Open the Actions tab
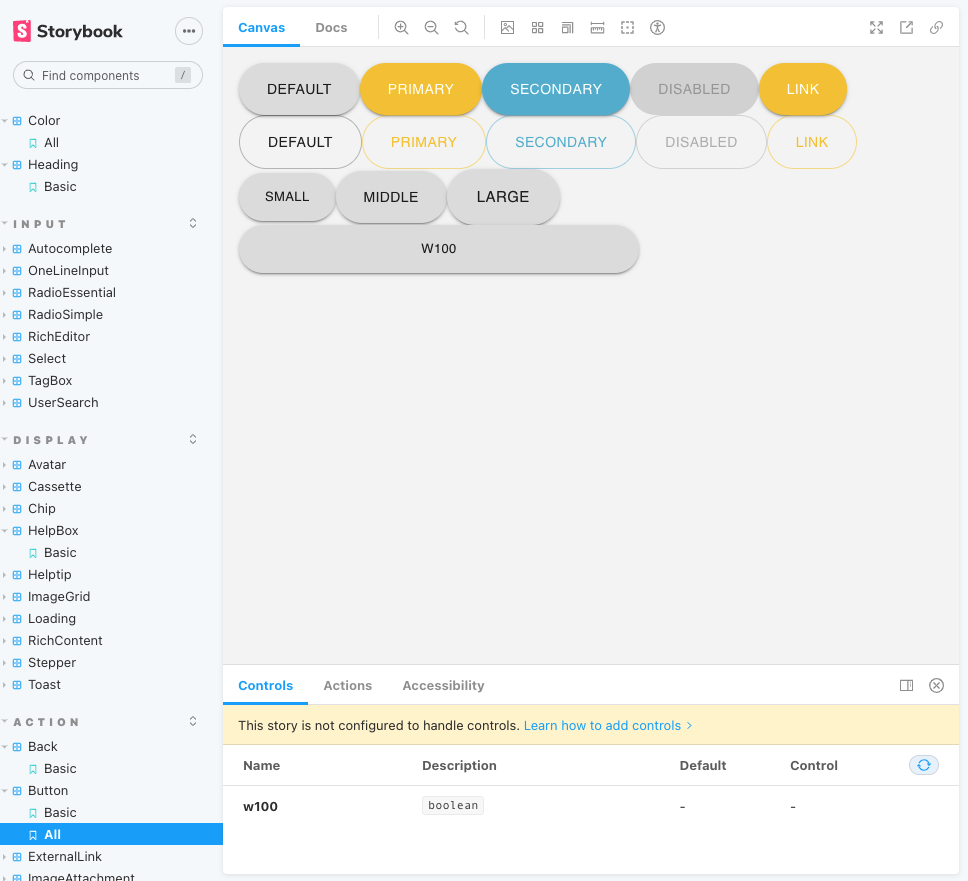This screenshot has height=881, width=968. tap(348, 685)
